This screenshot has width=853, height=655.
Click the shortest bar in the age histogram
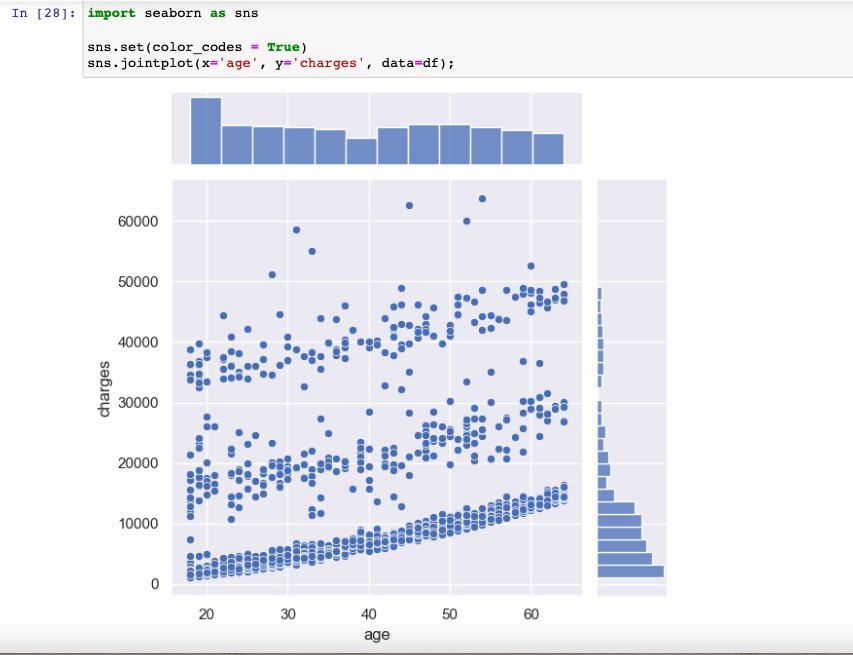click(x=362, y=151)
